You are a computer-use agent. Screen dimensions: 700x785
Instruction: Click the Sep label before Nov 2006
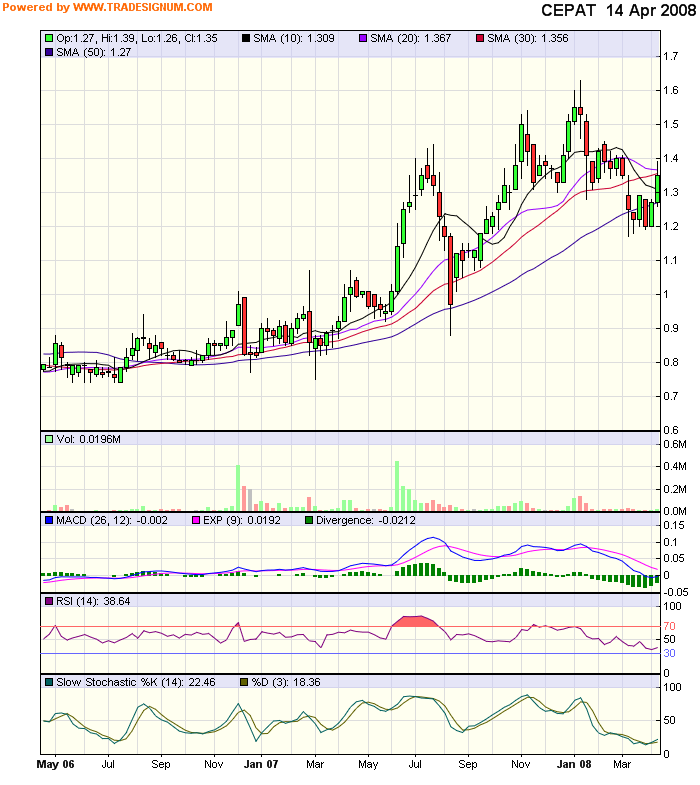[161, 764]
